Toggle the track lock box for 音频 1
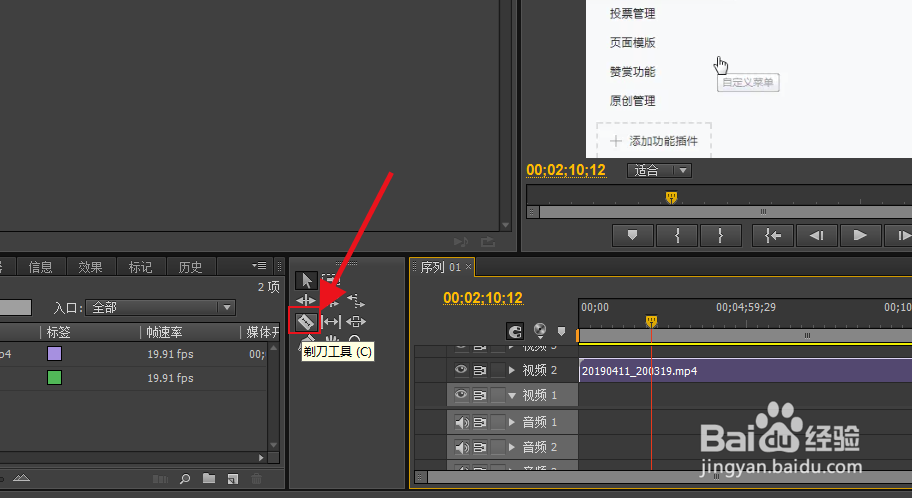912x498 pixels. click(x=498, y=422)
